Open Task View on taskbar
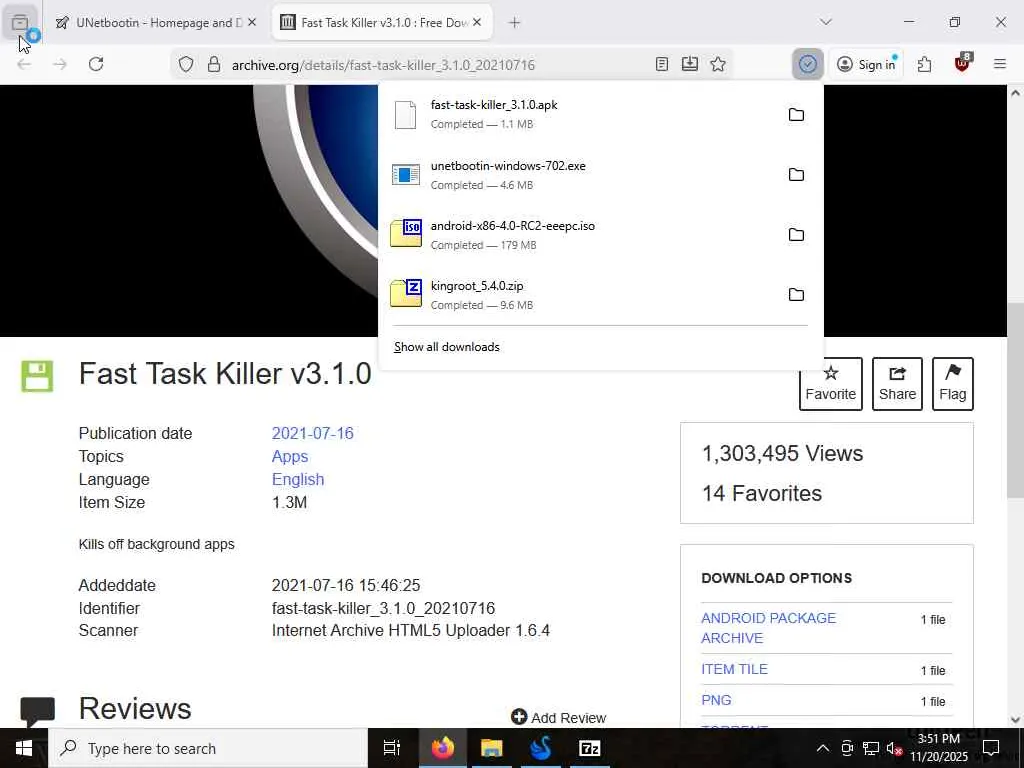 click(391, 748)
